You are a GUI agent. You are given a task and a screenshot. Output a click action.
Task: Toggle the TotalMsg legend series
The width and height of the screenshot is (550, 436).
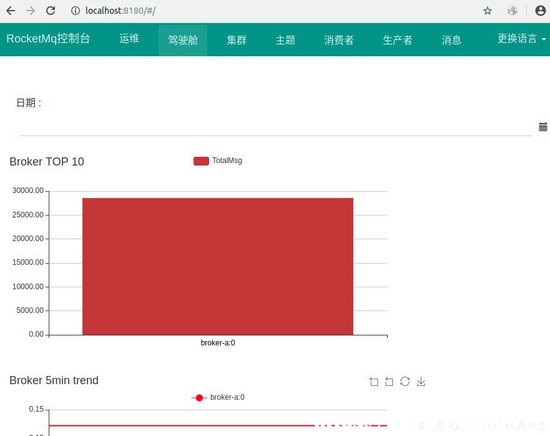coord(218,161)
